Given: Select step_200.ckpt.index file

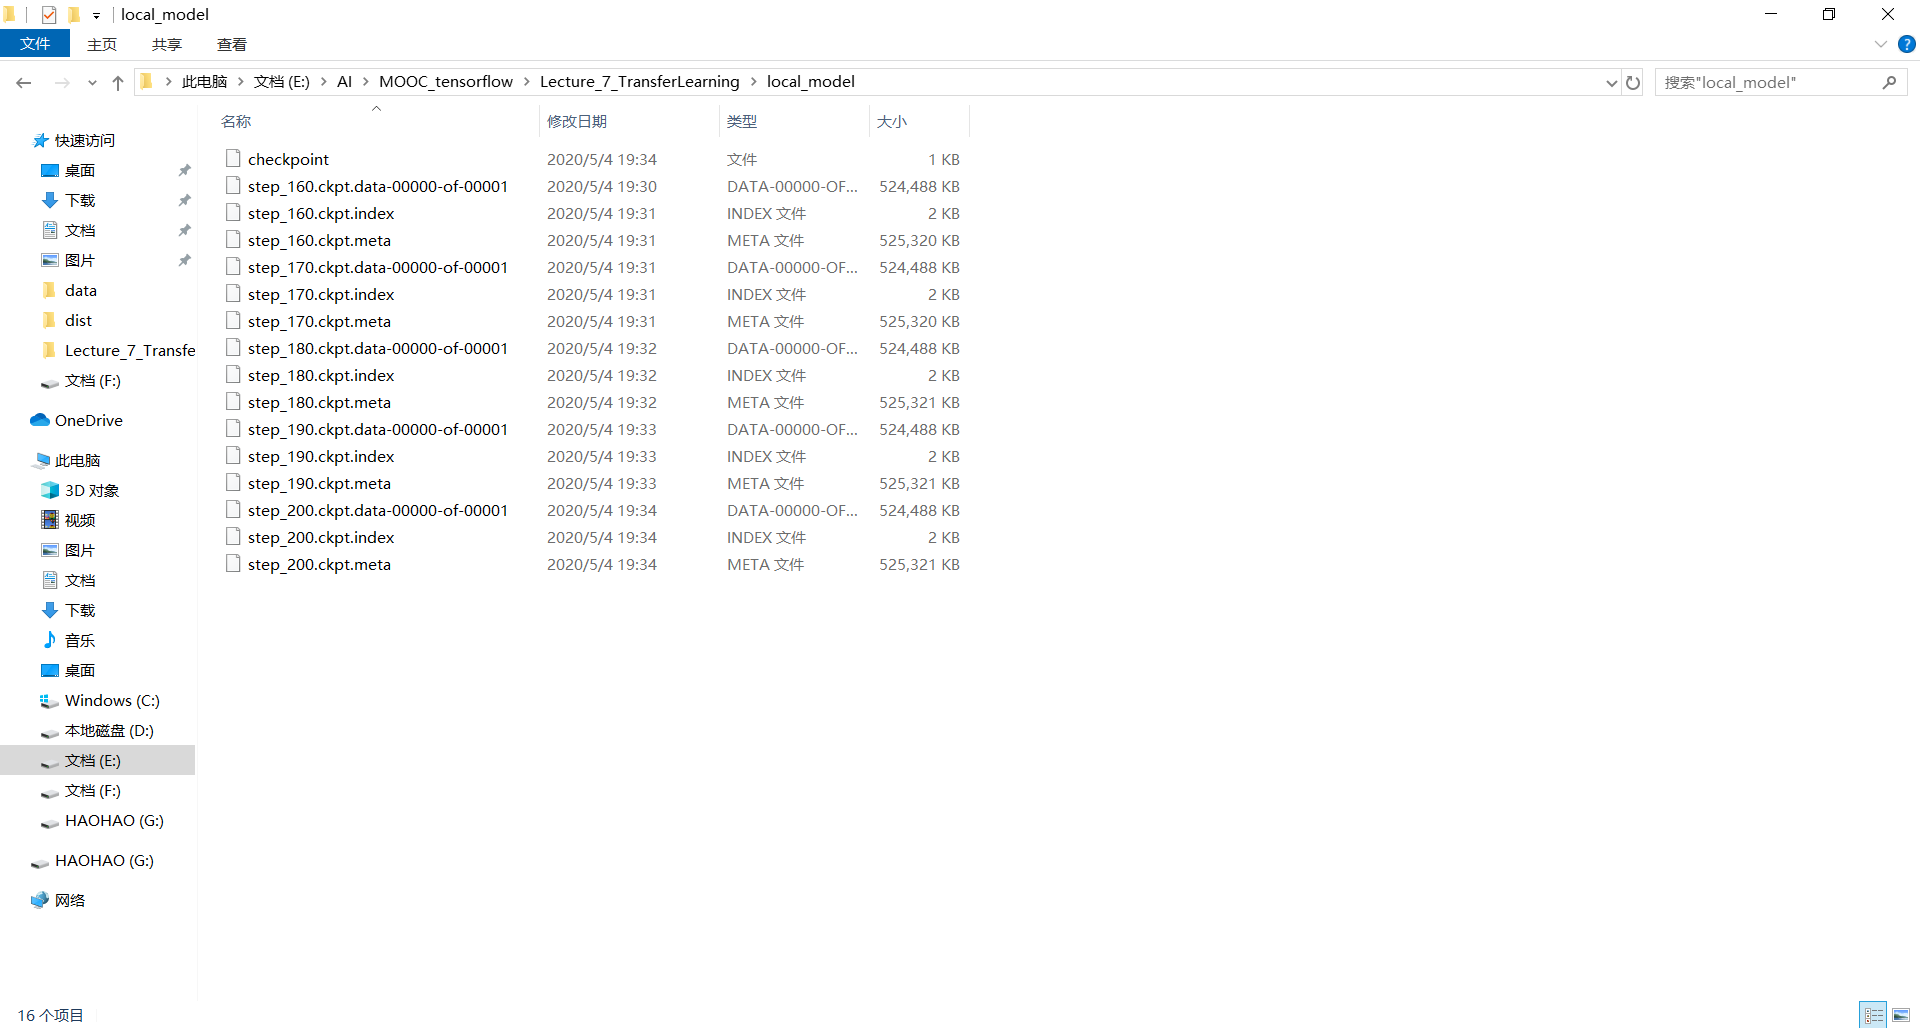Looking at the screenshot, I should tap(321, 537).
